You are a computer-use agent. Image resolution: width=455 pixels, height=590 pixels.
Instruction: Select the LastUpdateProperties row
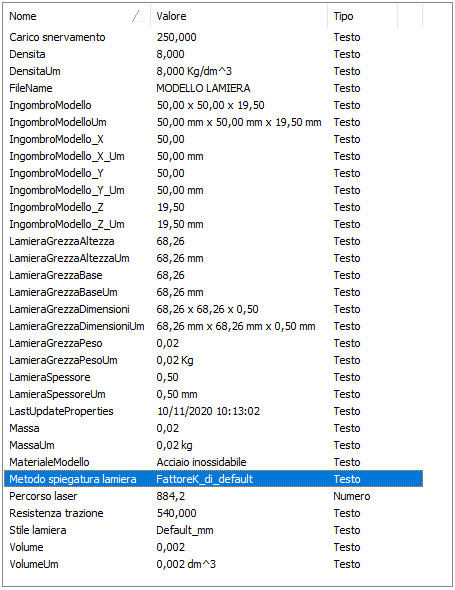point(213,411)
